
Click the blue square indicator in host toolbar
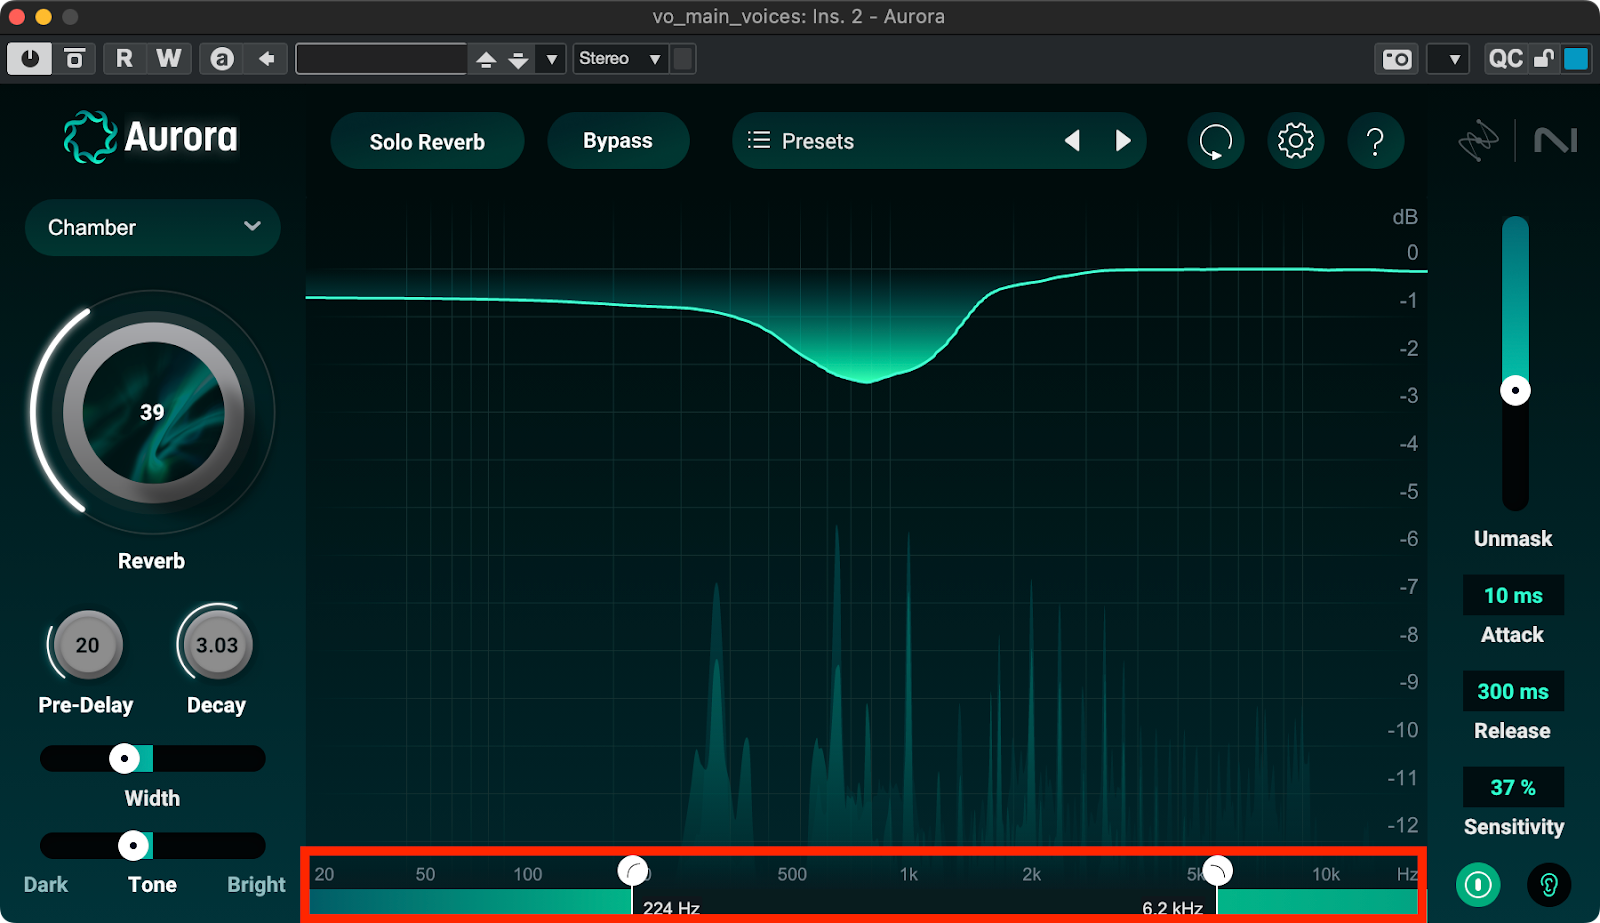tap(1576, 59)
